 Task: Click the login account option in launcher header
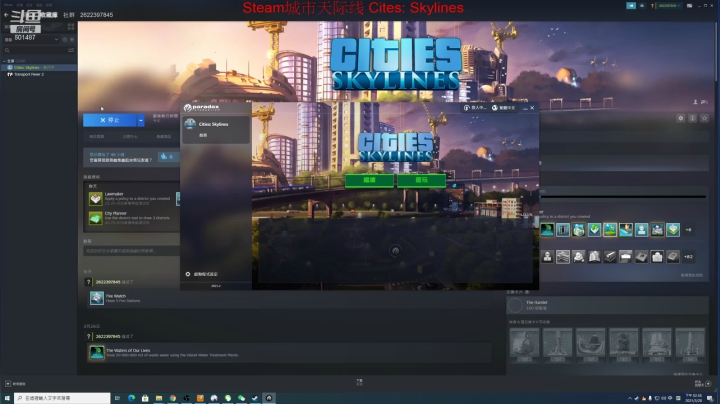click(475, 108)
